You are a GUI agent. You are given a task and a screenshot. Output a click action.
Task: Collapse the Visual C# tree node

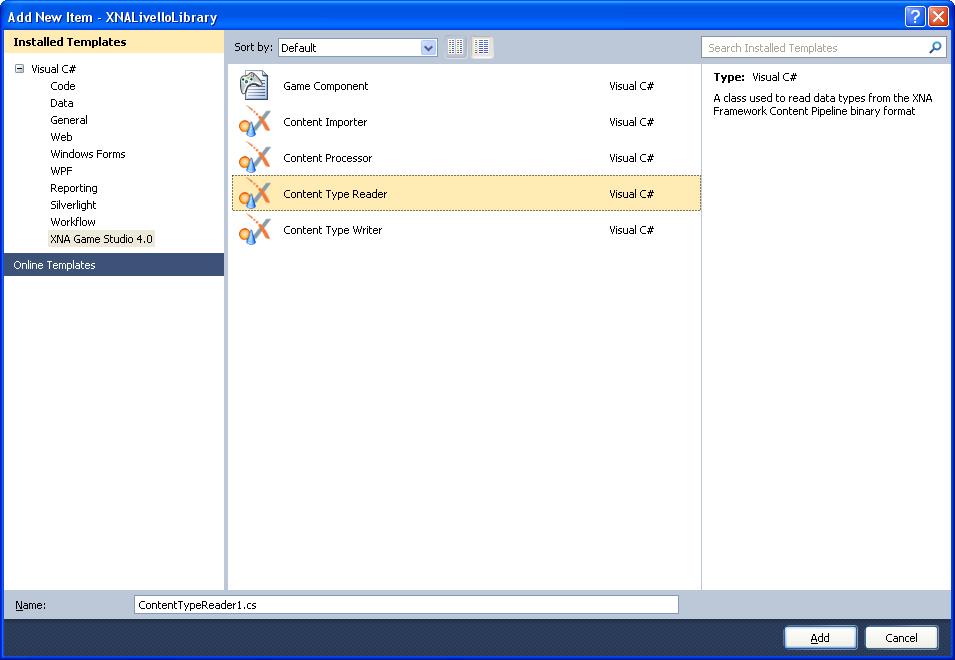19,69
